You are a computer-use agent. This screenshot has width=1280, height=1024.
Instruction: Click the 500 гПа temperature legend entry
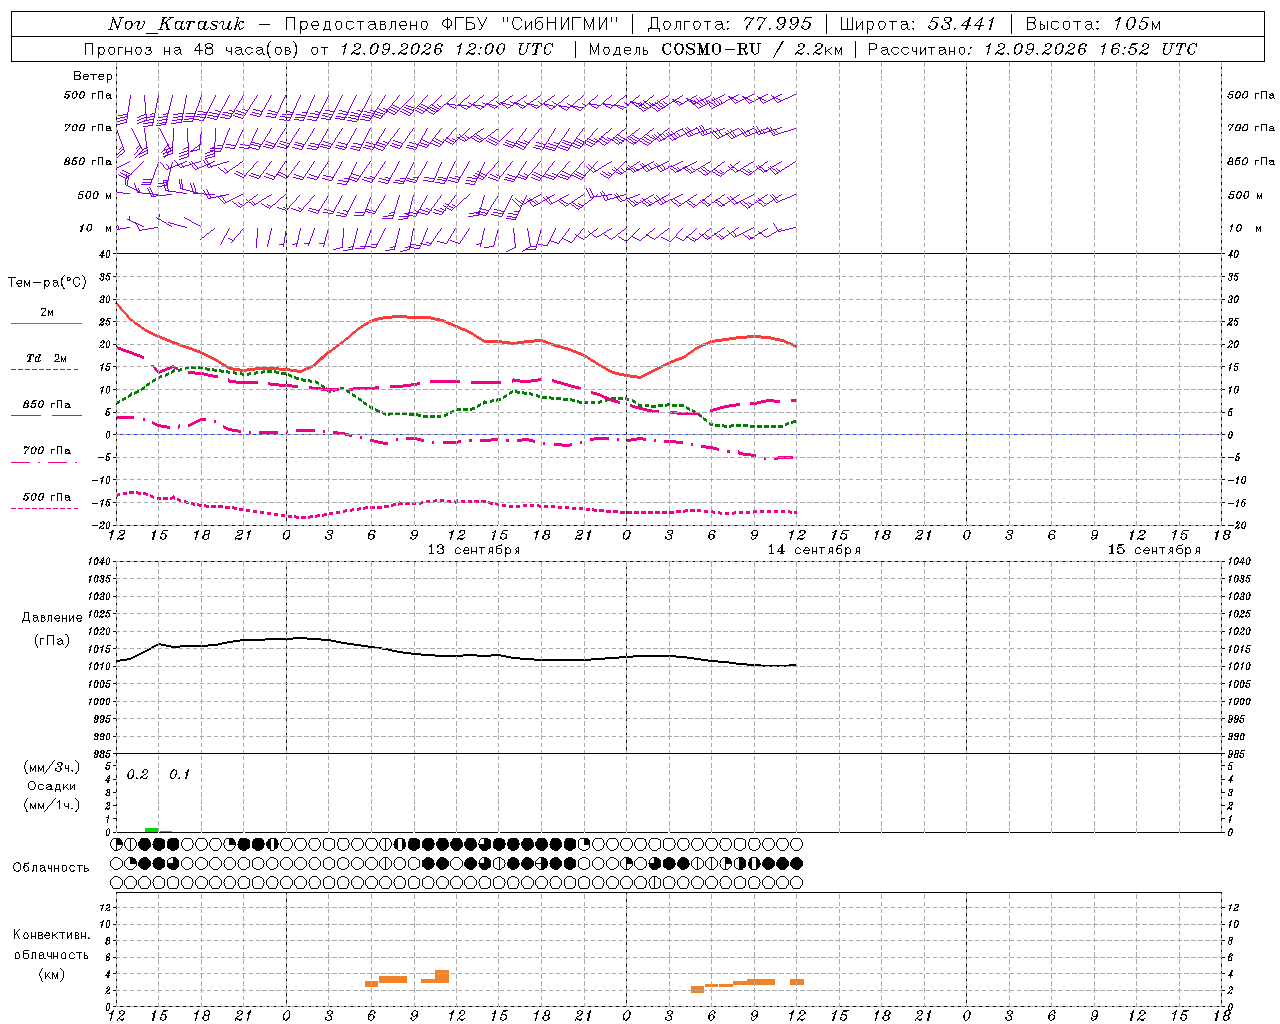pyautogui.click(x=46, y=497)
